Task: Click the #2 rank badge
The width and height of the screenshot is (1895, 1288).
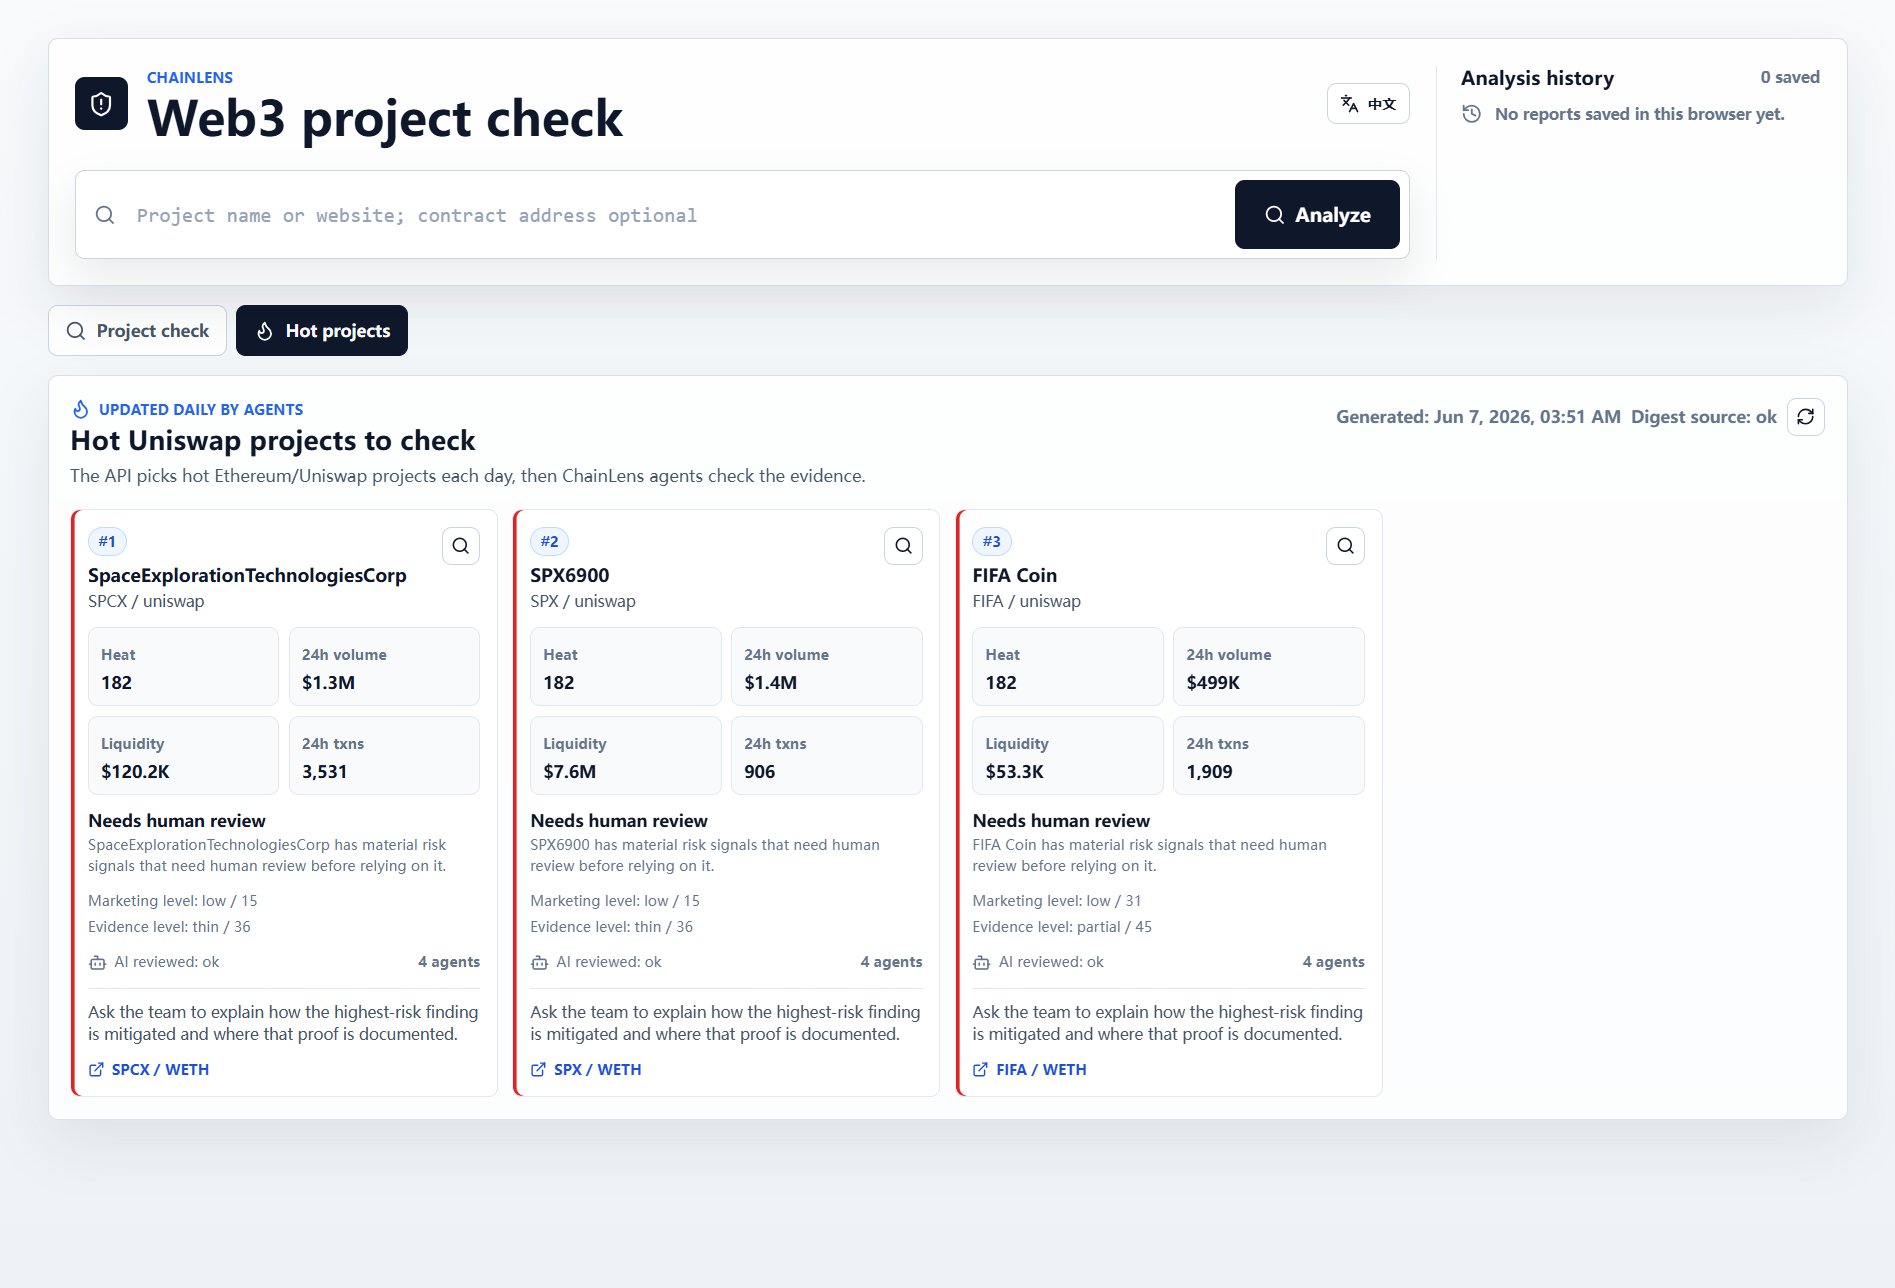Action: click(550, 542)
